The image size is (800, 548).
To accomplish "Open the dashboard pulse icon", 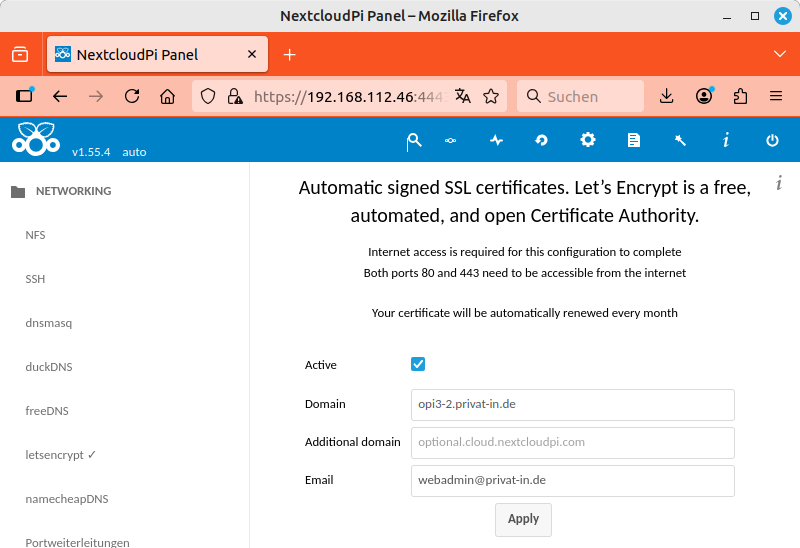I will click(496, 141).
